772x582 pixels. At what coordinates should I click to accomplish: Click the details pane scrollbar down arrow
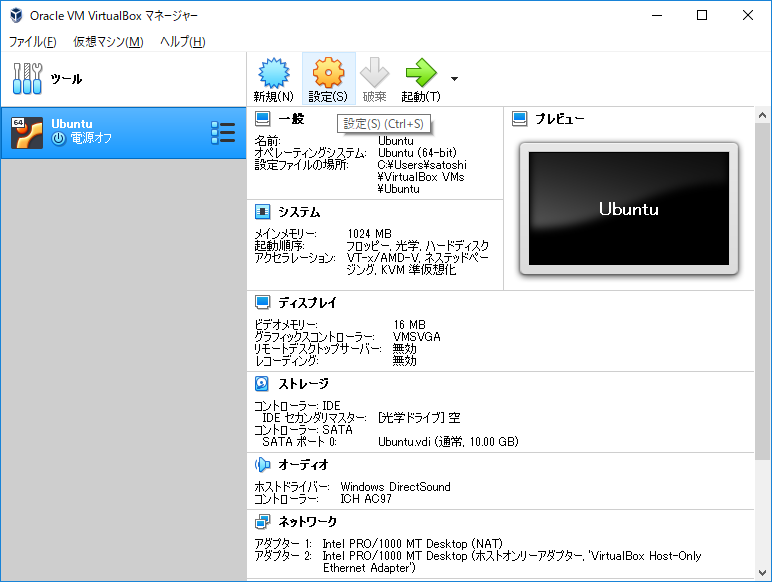(762, 573)
